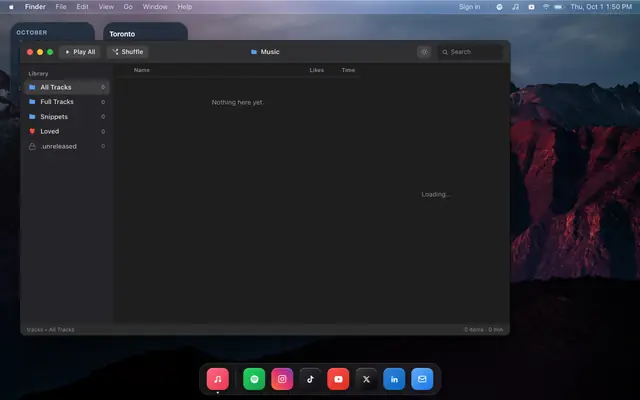Open the YouTube dock icon
640x400 pixels.
click(338, 379)
